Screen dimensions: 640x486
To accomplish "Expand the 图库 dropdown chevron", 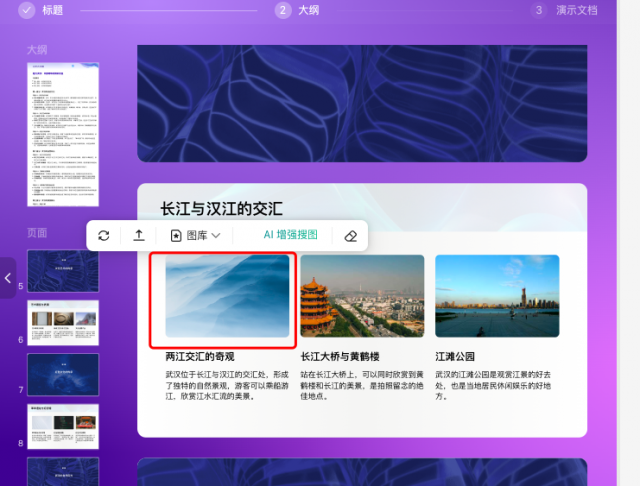I will 215,236.
